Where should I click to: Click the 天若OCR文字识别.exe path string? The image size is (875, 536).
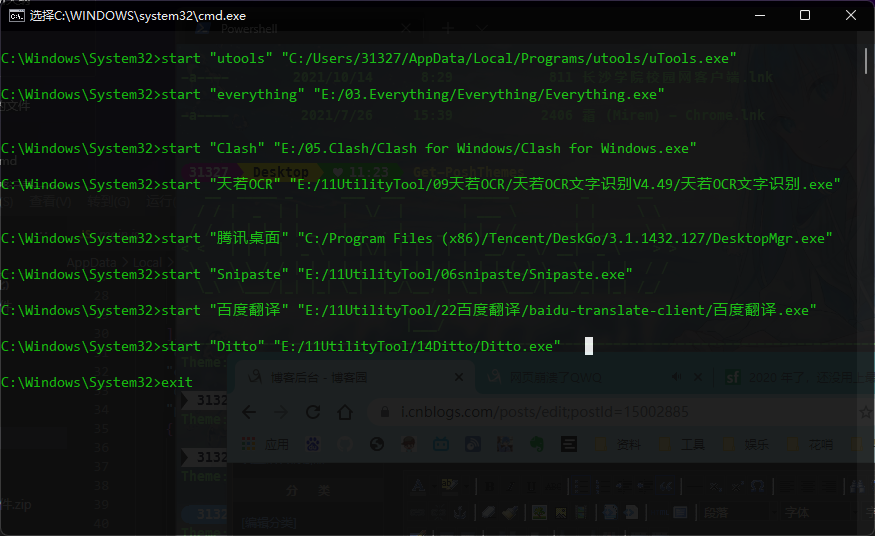coord(565,184)
